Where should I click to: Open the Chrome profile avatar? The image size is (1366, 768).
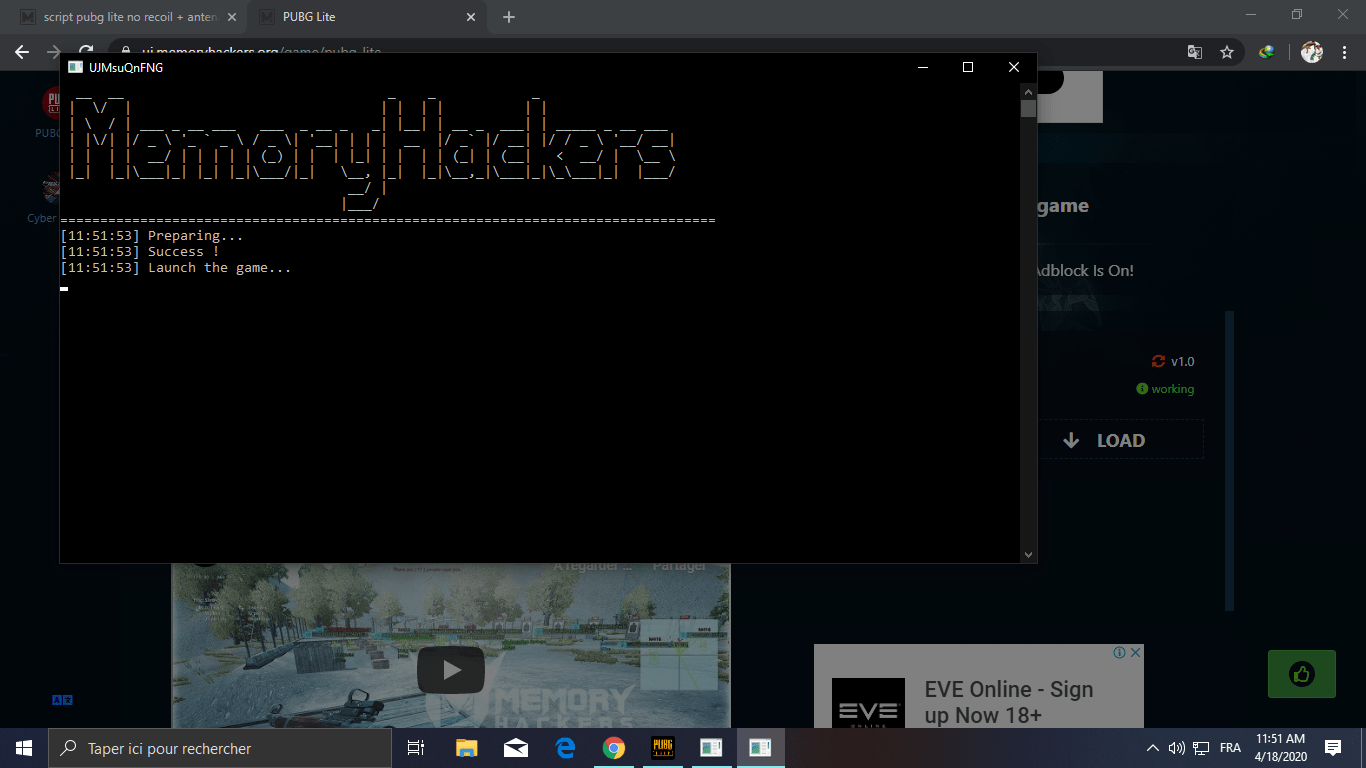[1312, 52]
